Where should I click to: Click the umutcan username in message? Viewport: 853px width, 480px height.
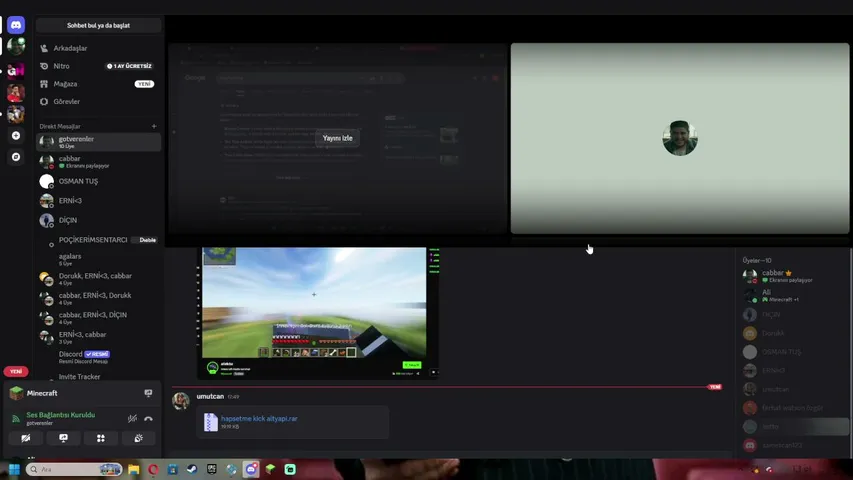pyautogui.click(x=210, y=396)
